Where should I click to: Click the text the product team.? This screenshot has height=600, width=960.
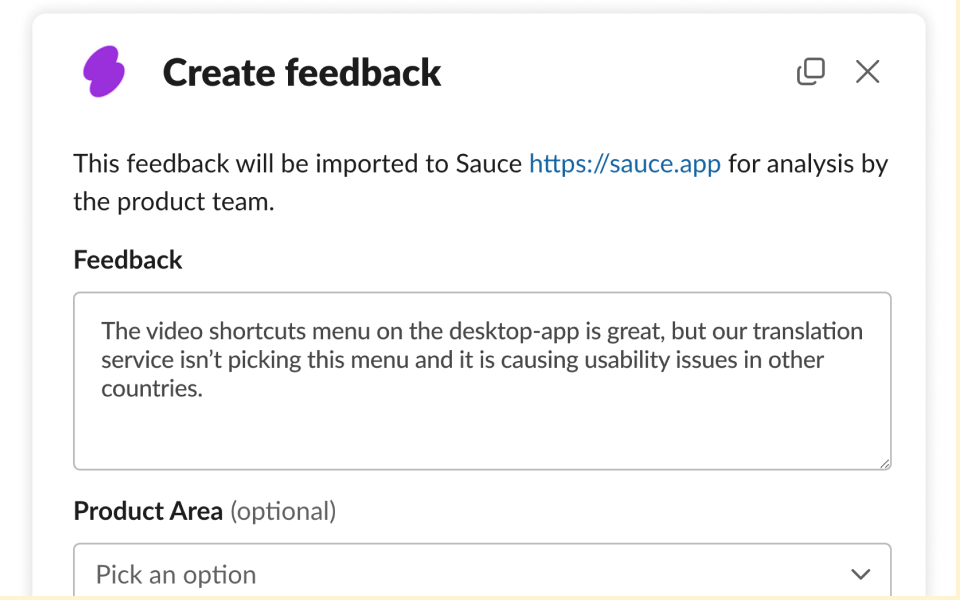pos(173,202)
